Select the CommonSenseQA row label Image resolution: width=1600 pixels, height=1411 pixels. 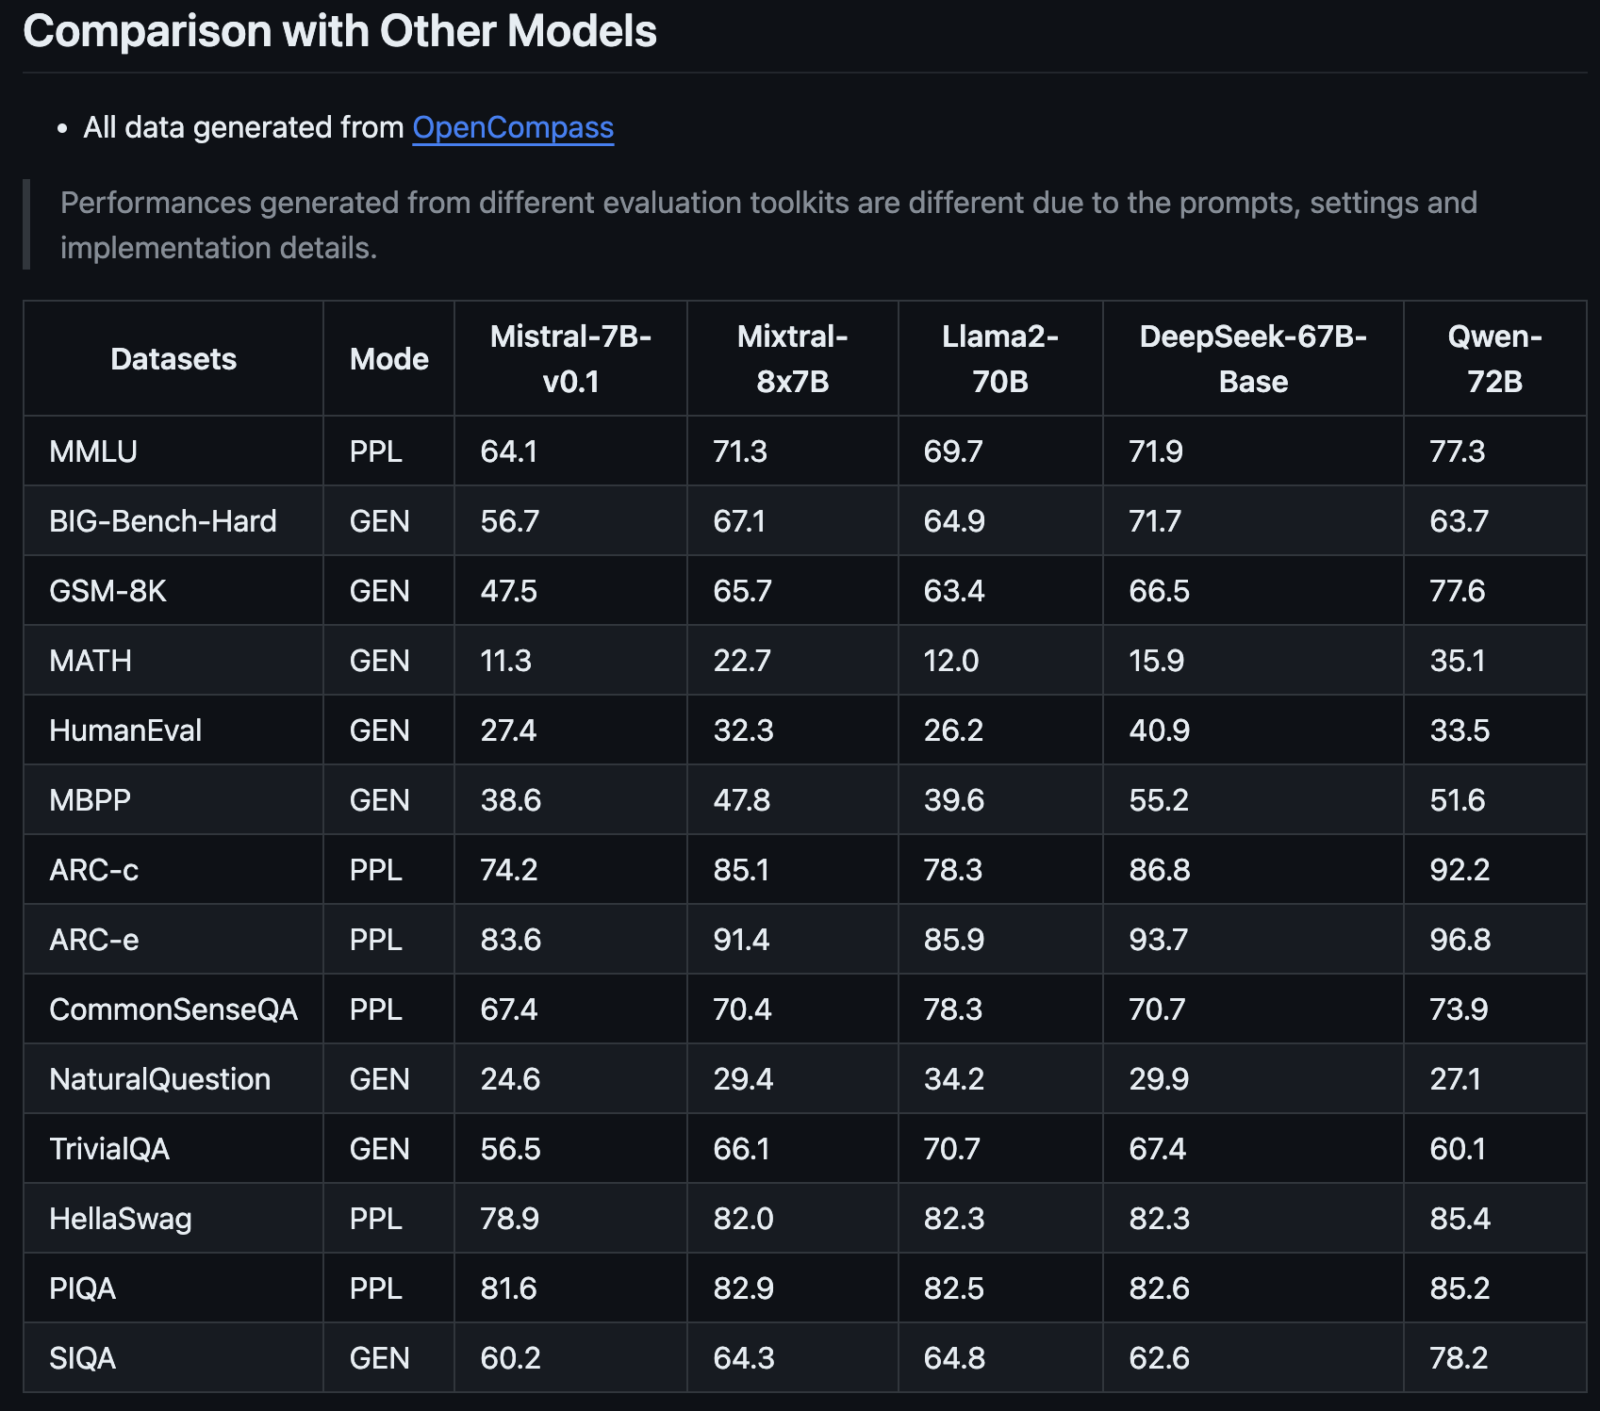pyautogui.click(x=172, y=1009)
